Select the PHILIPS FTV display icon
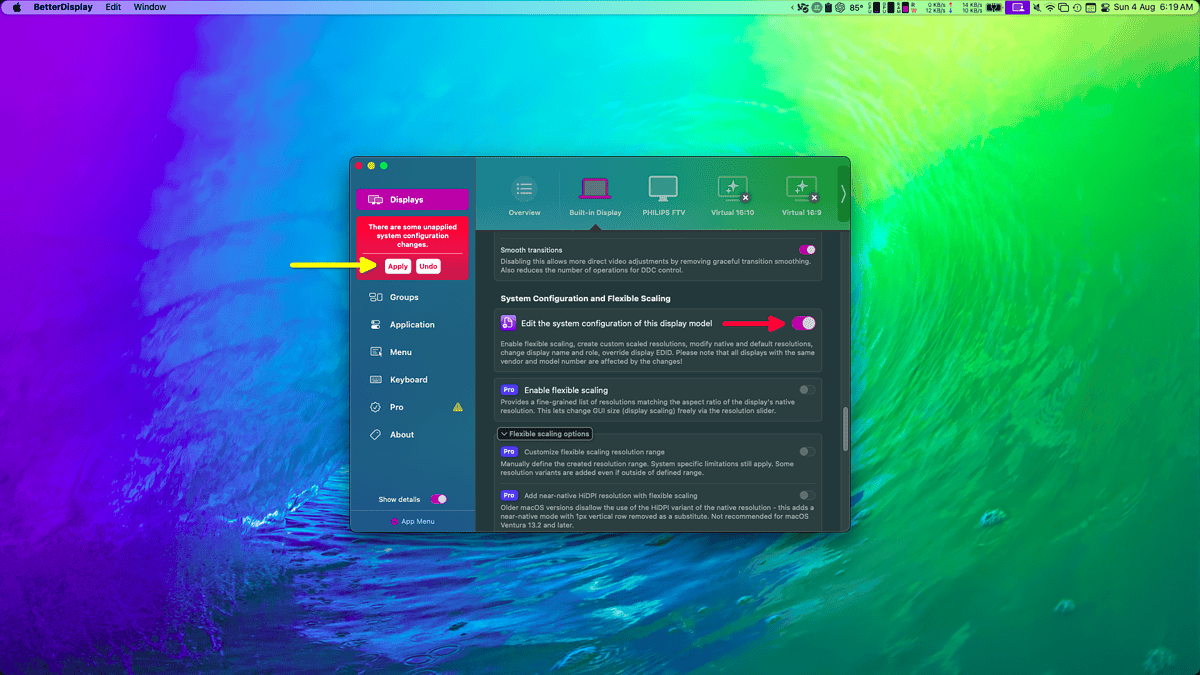 coord(663,190)
